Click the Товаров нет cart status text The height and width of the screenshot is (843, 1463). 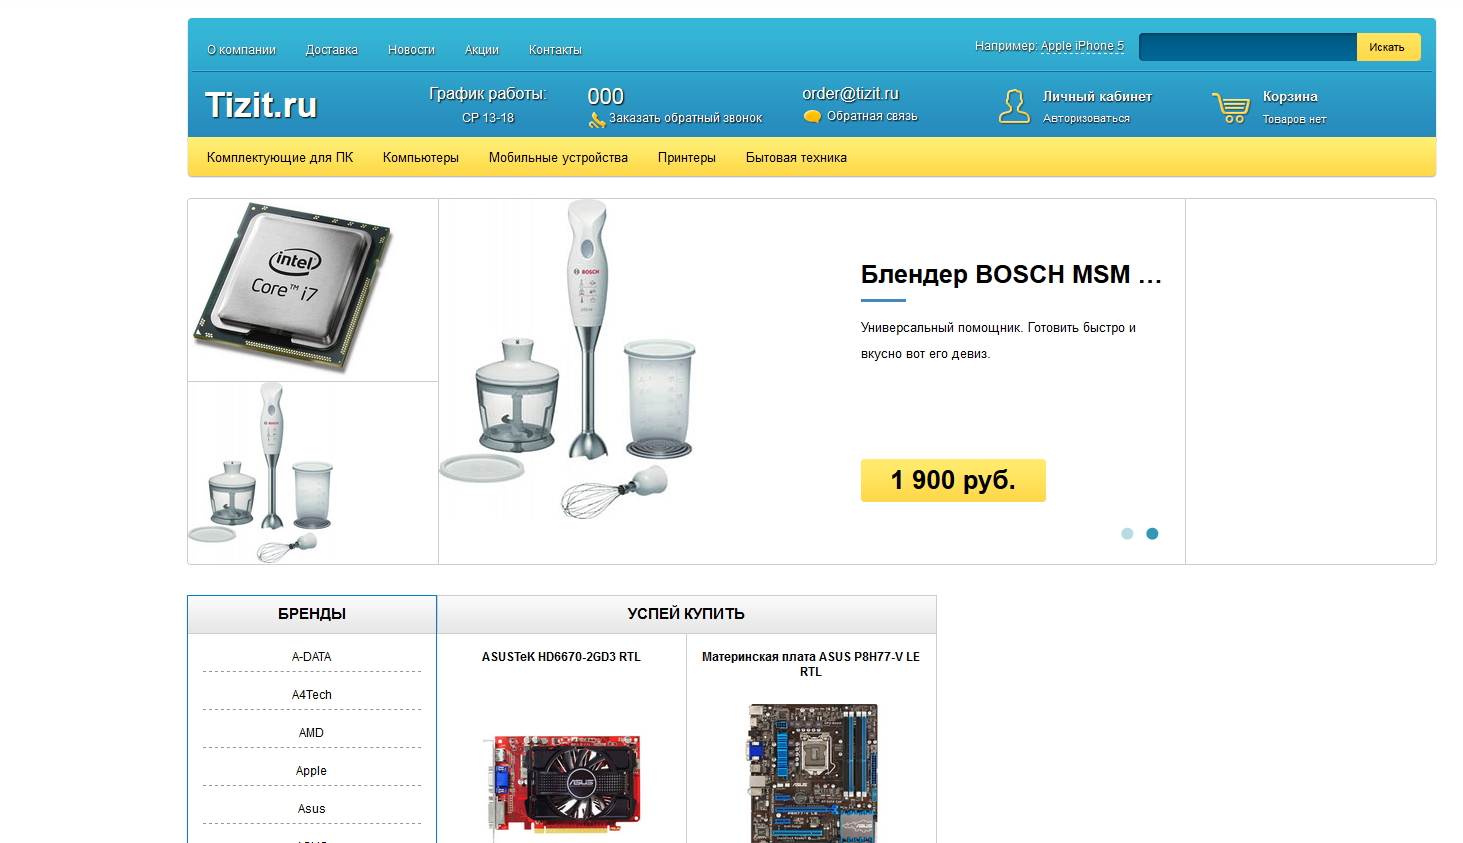[1294, 119]
